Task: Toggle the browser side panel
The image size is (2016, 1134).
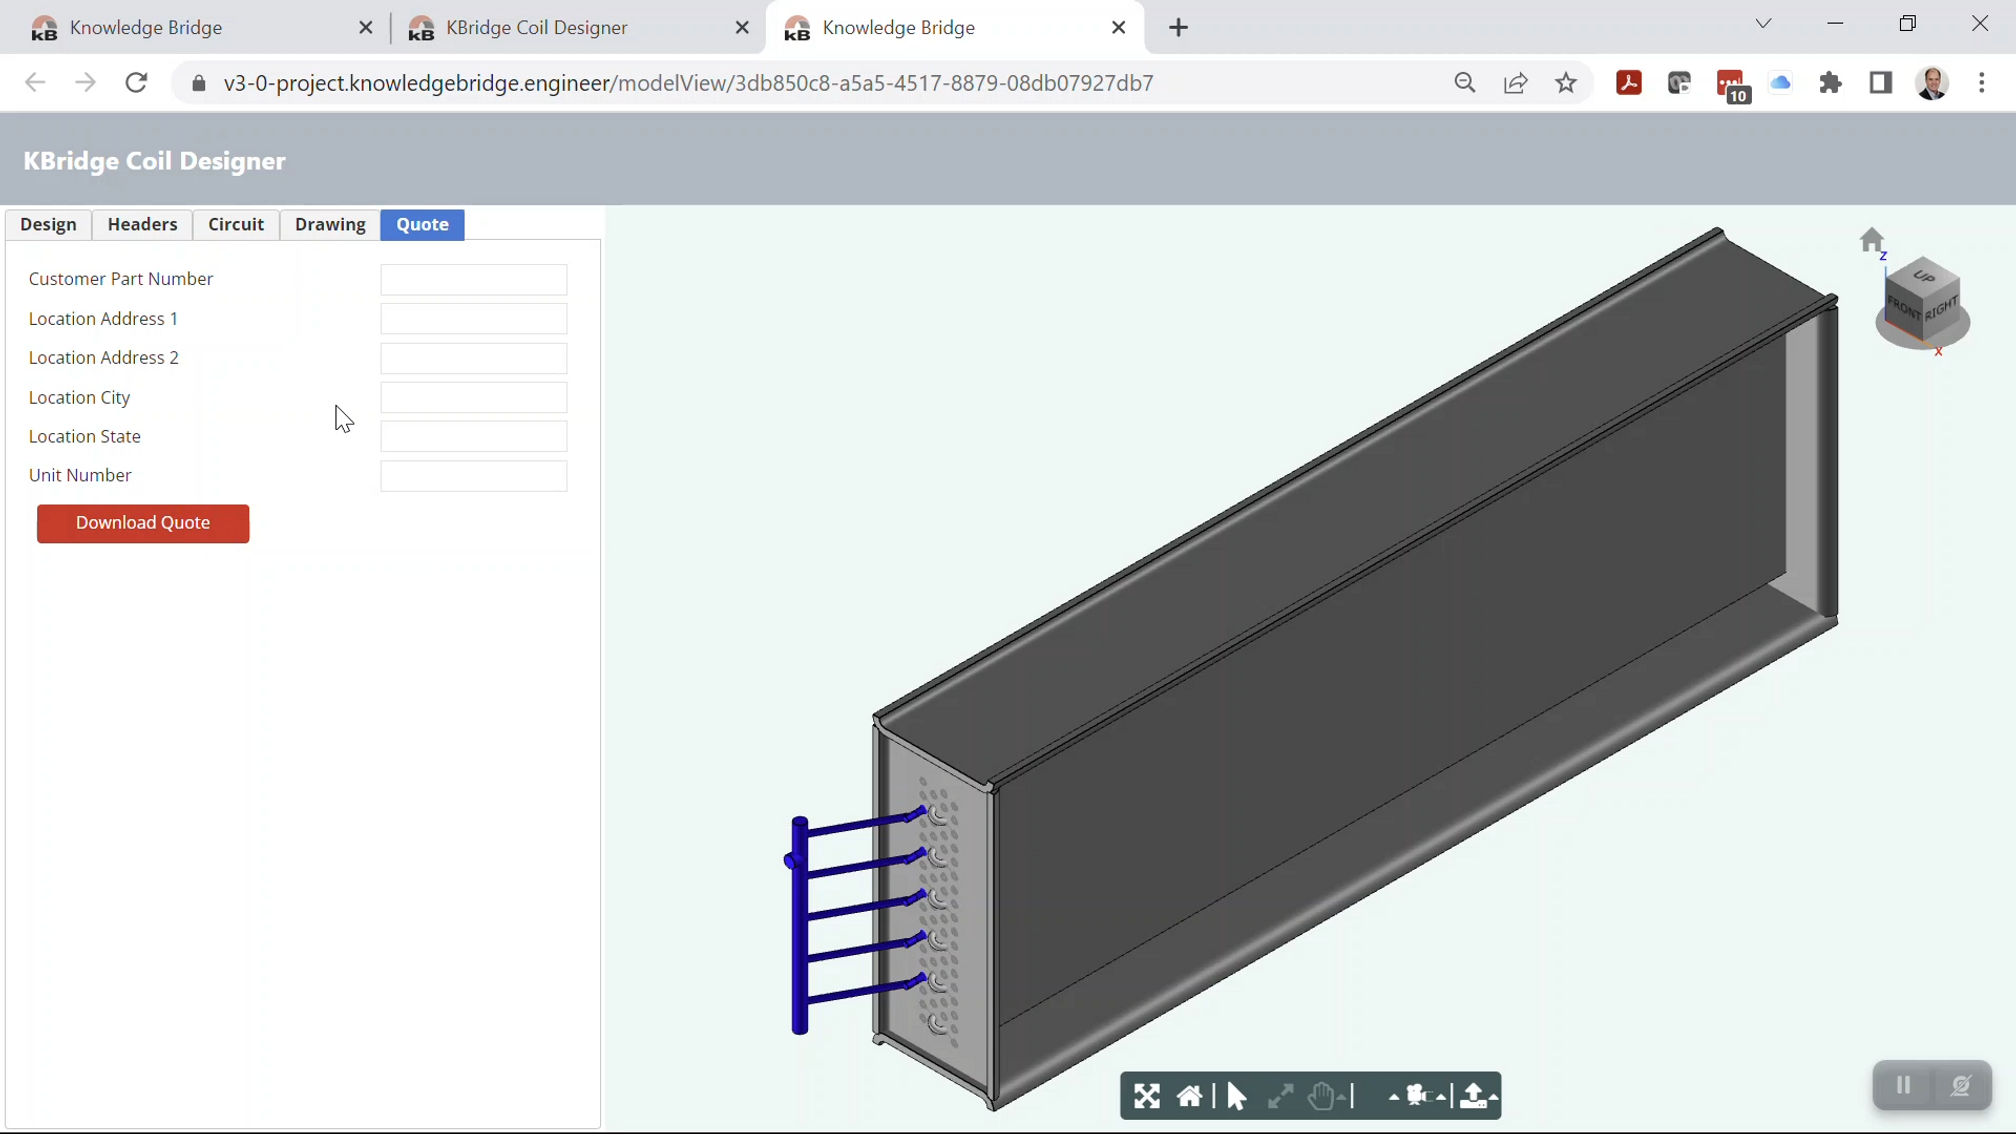Action: [x=1881, y=83]
